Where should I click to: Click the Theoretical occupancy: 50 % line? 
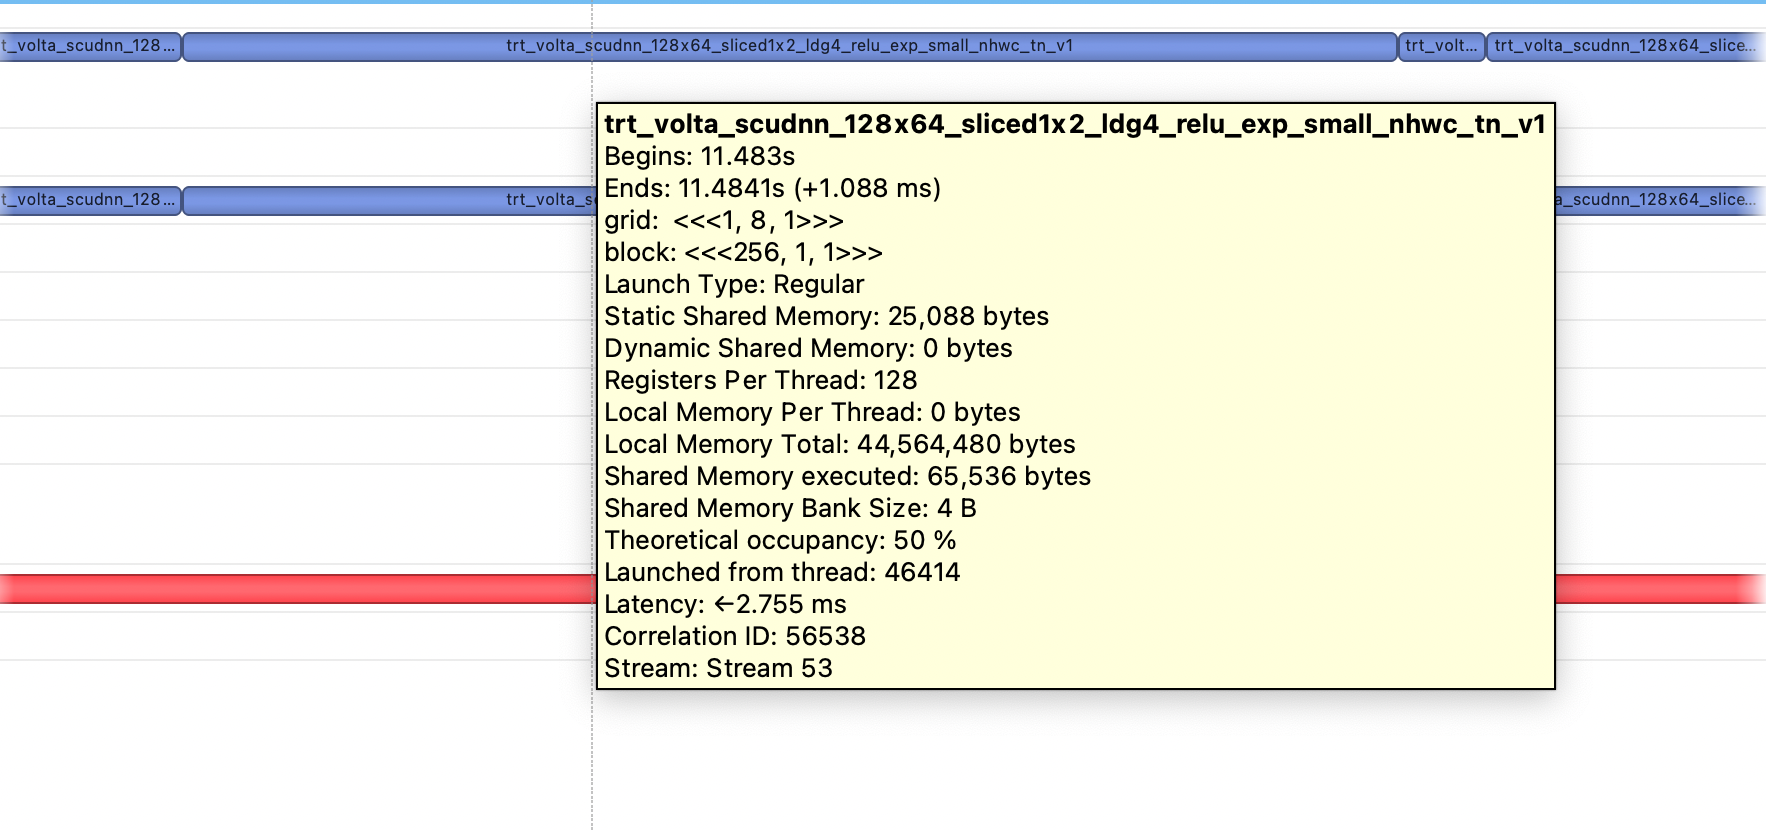(x=780, y=540)
